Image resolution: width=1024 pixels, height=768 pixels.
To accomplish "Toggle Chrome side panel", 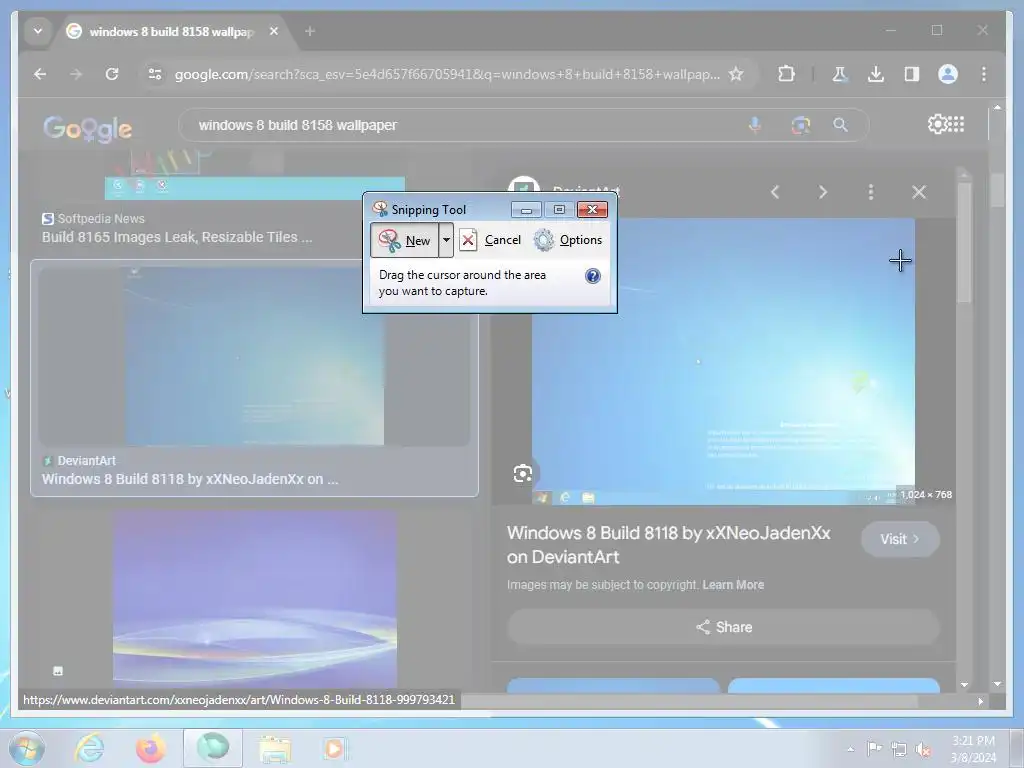I will pyautogui.click(x=912, y=74).
